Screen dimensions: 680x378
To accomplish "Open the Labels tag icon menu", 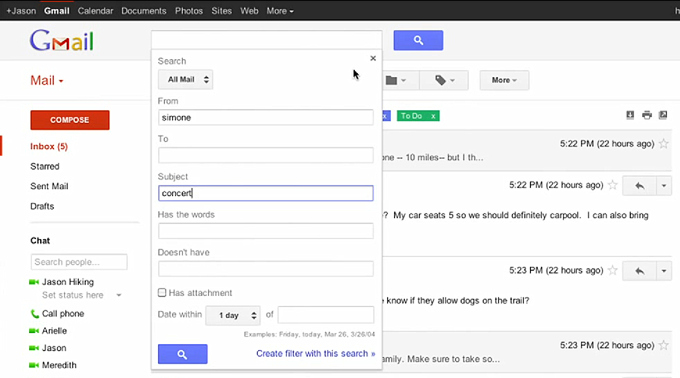I will (x=445, y=80).
